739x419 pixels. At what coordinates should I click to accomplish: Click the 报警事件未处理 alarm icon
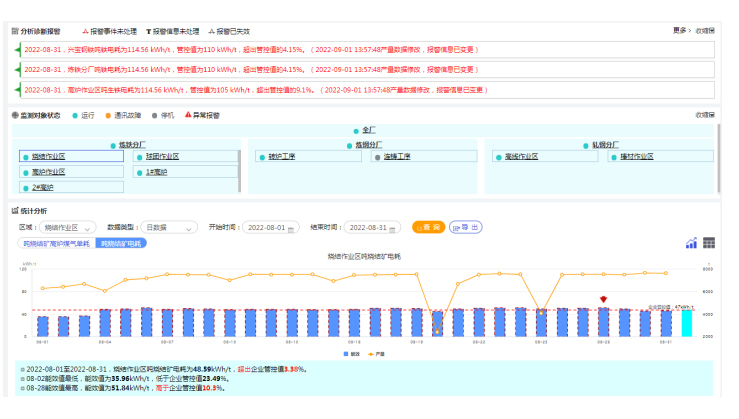tap(86, 31)
